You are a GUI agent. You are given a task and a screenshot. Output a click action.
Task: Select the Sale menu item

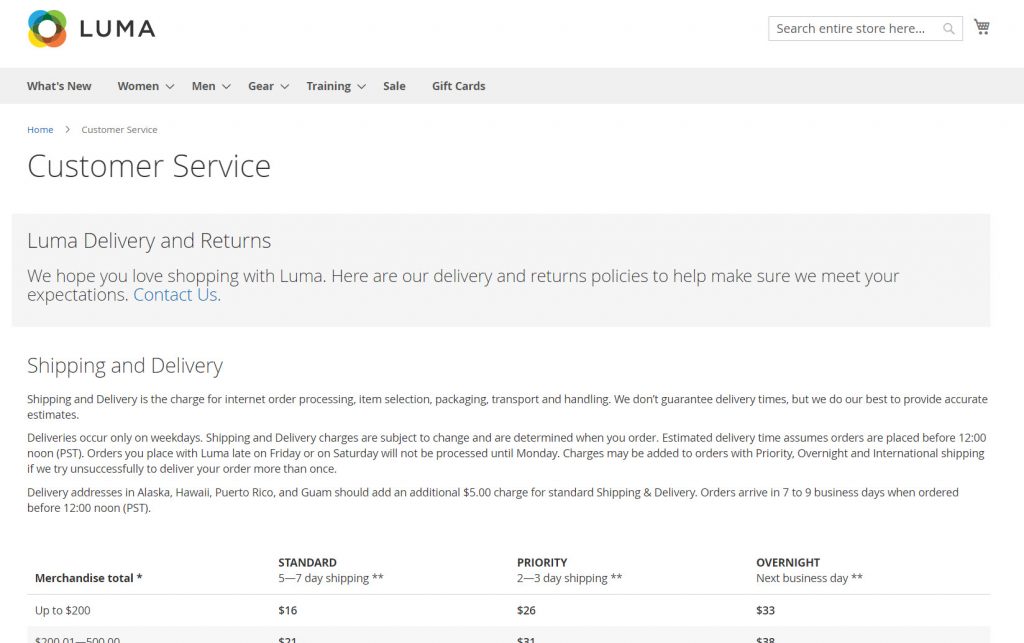coord(394,86)
